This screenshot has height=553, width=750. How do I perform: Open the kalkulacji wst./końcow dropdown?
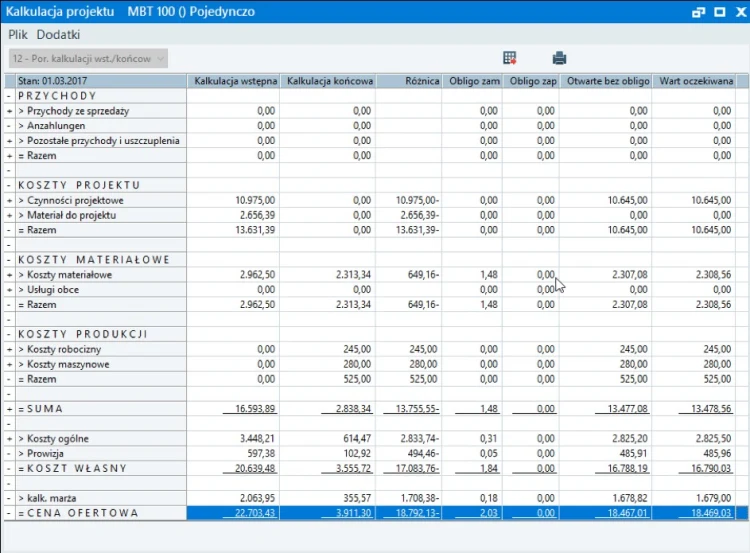[88, 58]
